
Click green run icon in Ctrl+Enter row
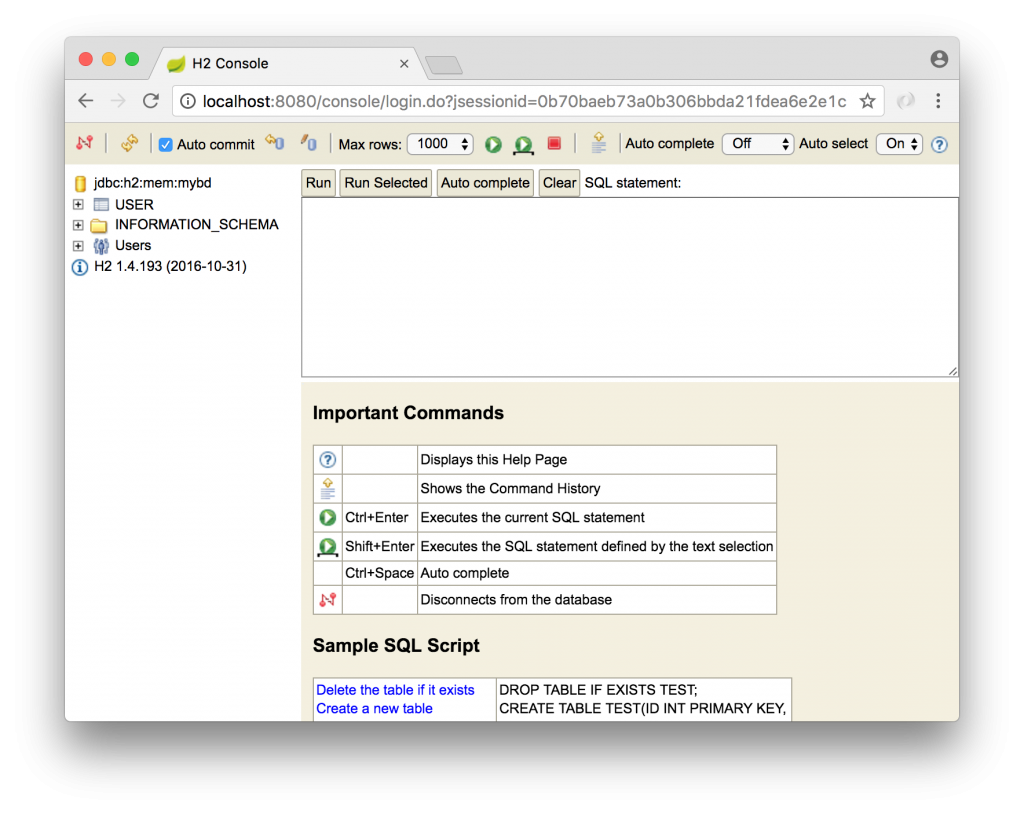(x=327, y=518)
